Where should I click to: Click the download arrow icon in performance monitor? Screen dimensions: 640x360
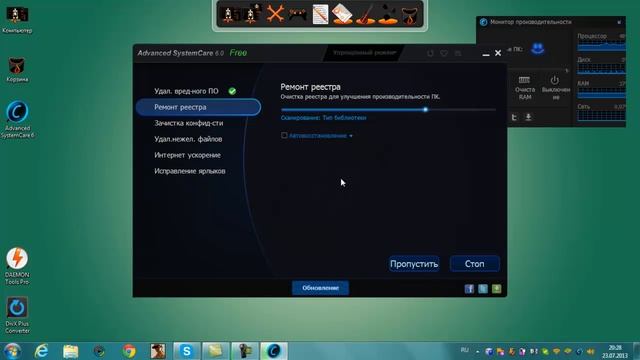(x=528, y=118)
